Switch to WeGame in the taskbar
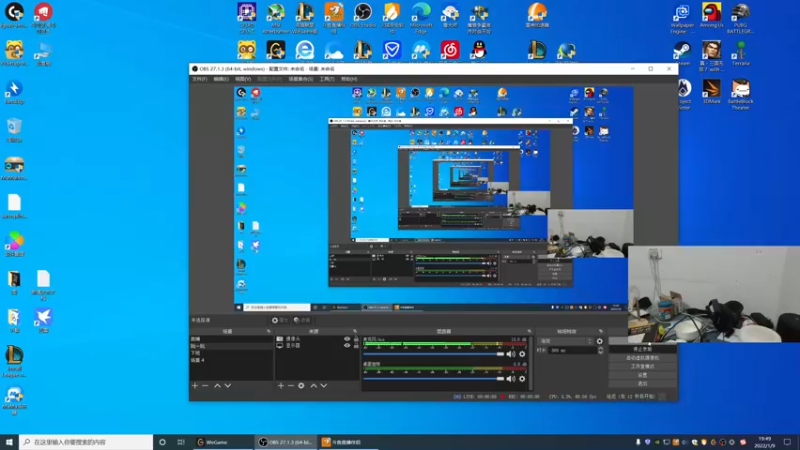The height and width of the screenshot is (450, 800). (223, 442)
